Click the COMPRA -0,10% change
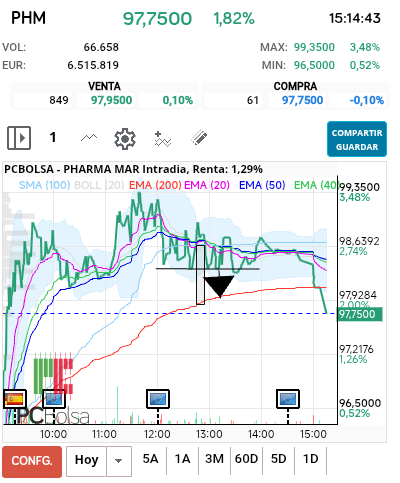 (367, 100)
